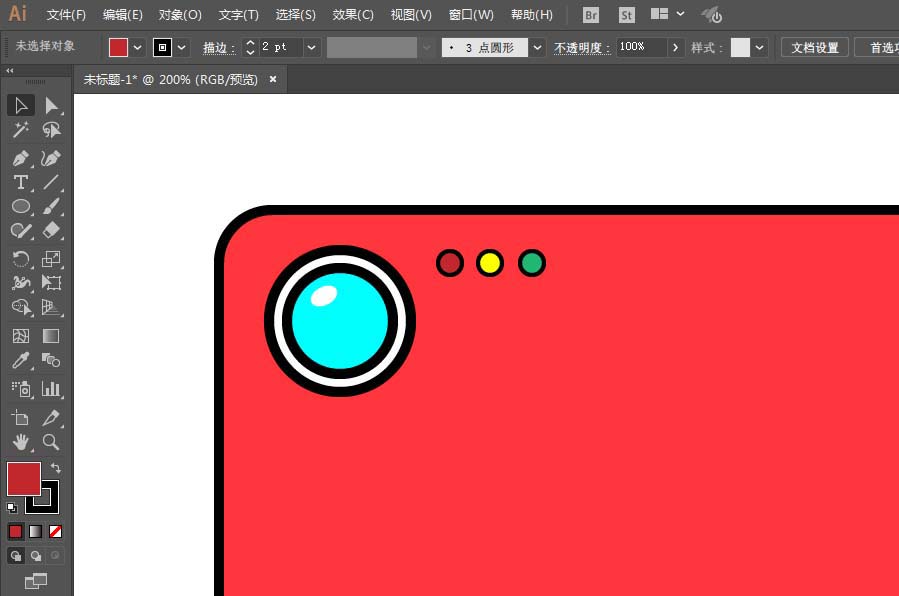
Task: Select the Pen tool
Action: [21, 158]
